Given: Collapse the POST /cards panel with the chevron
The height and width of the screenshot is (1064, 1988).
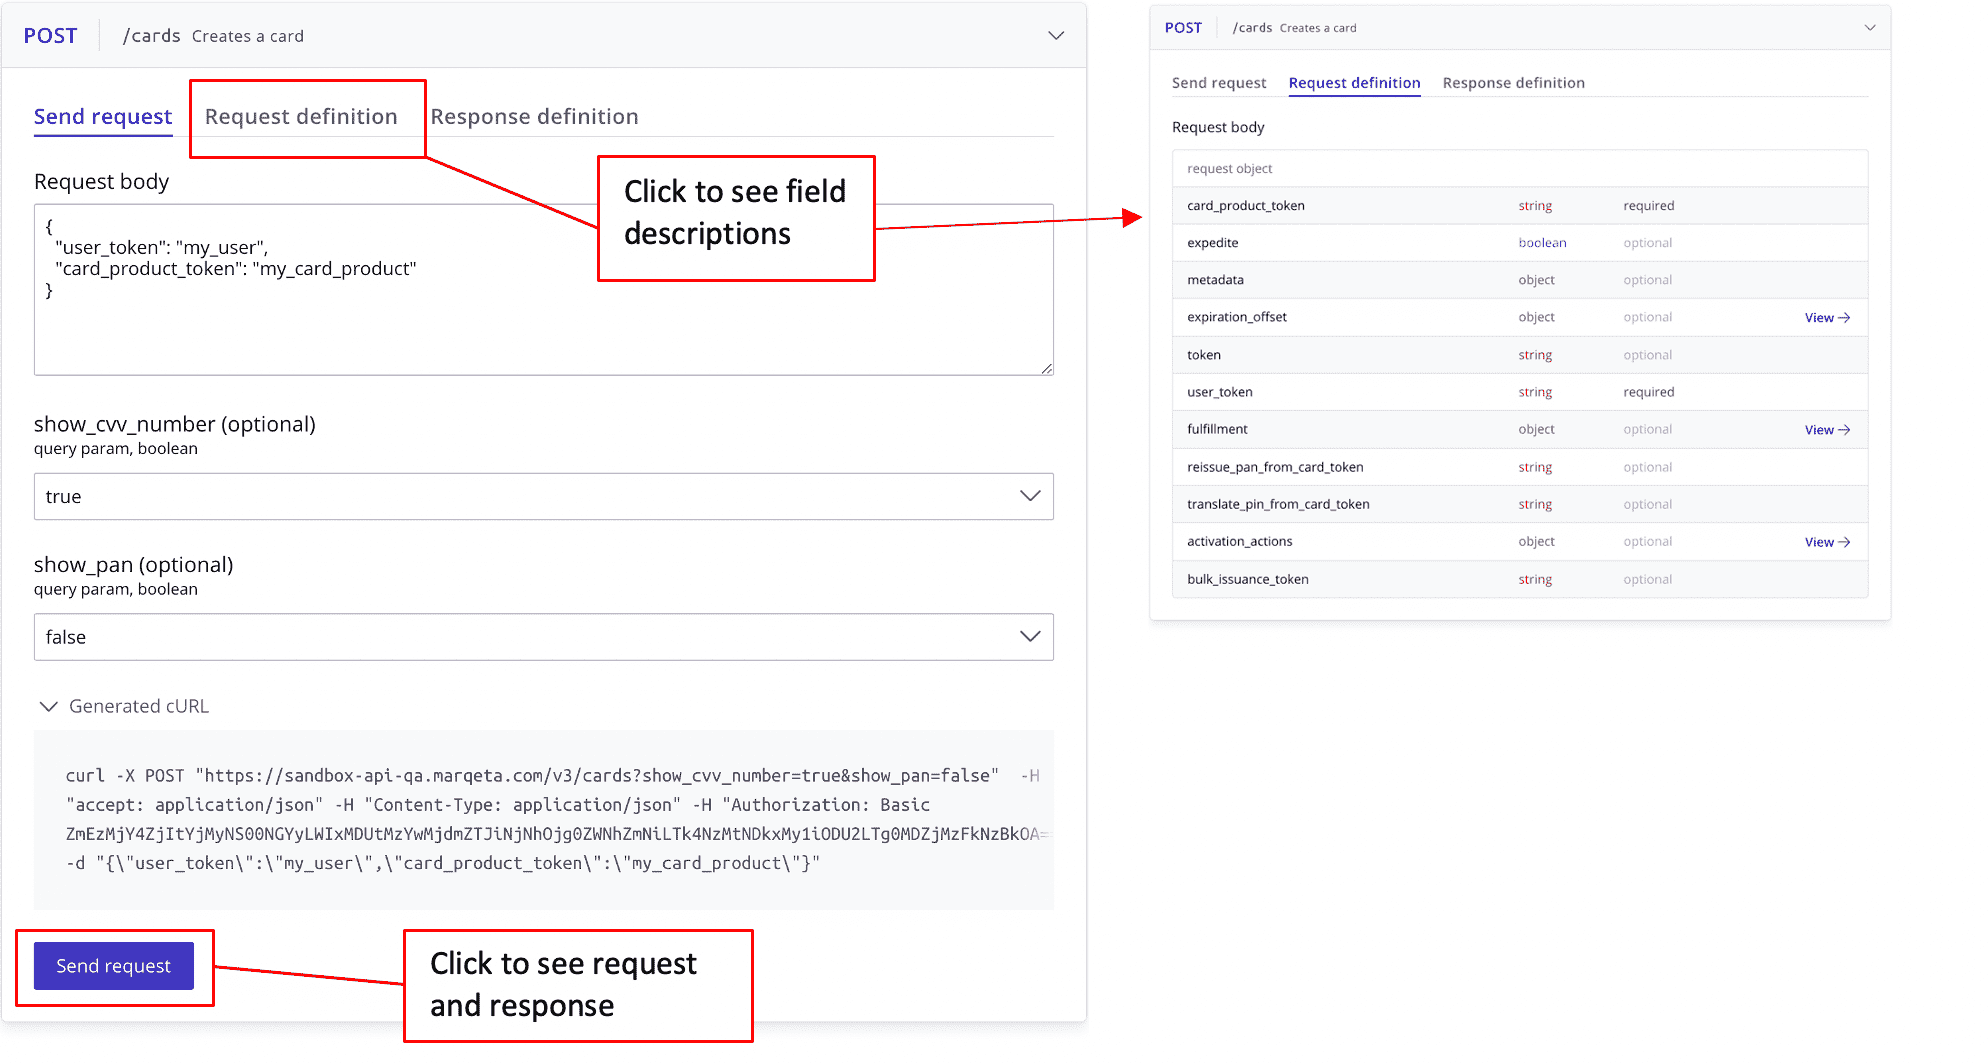Looking at the screenshot, I should 1056,35.
